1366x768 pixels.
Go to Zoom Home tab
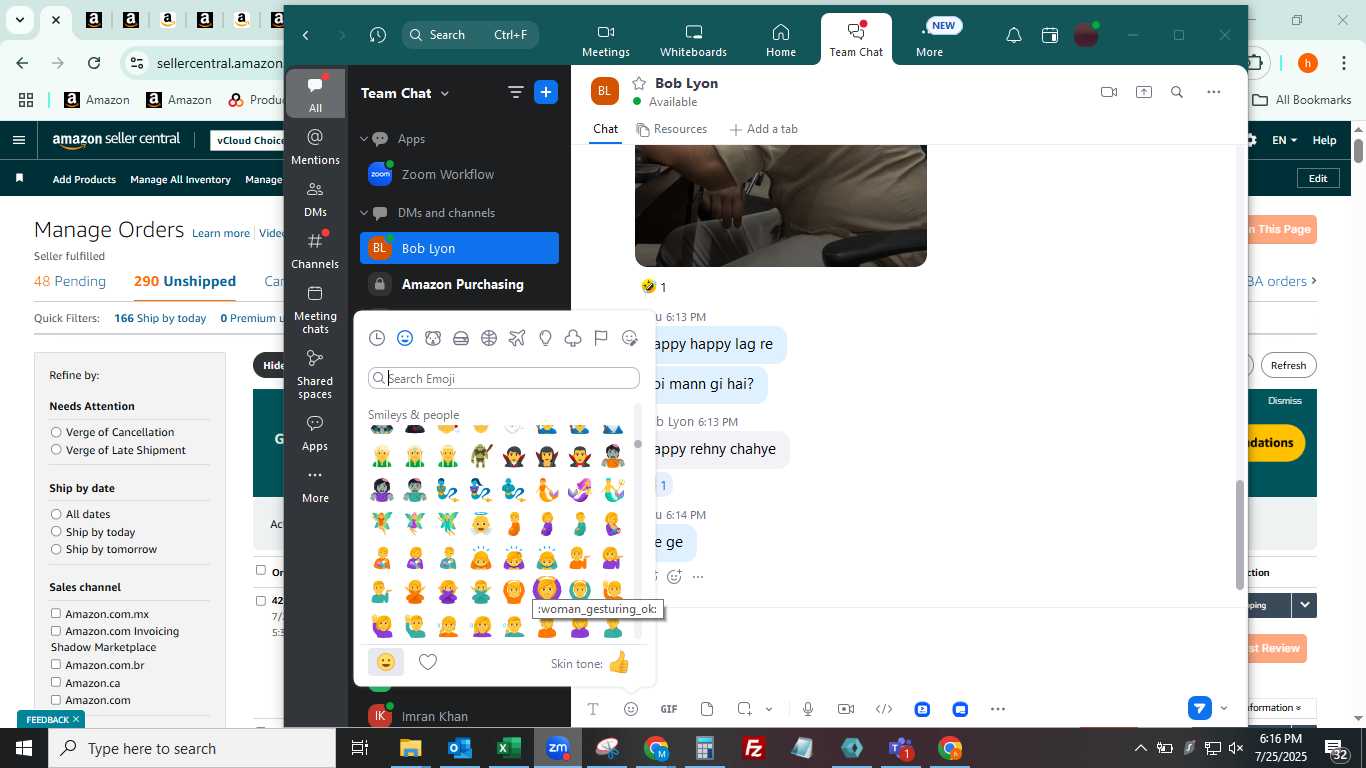pos(781,40)
